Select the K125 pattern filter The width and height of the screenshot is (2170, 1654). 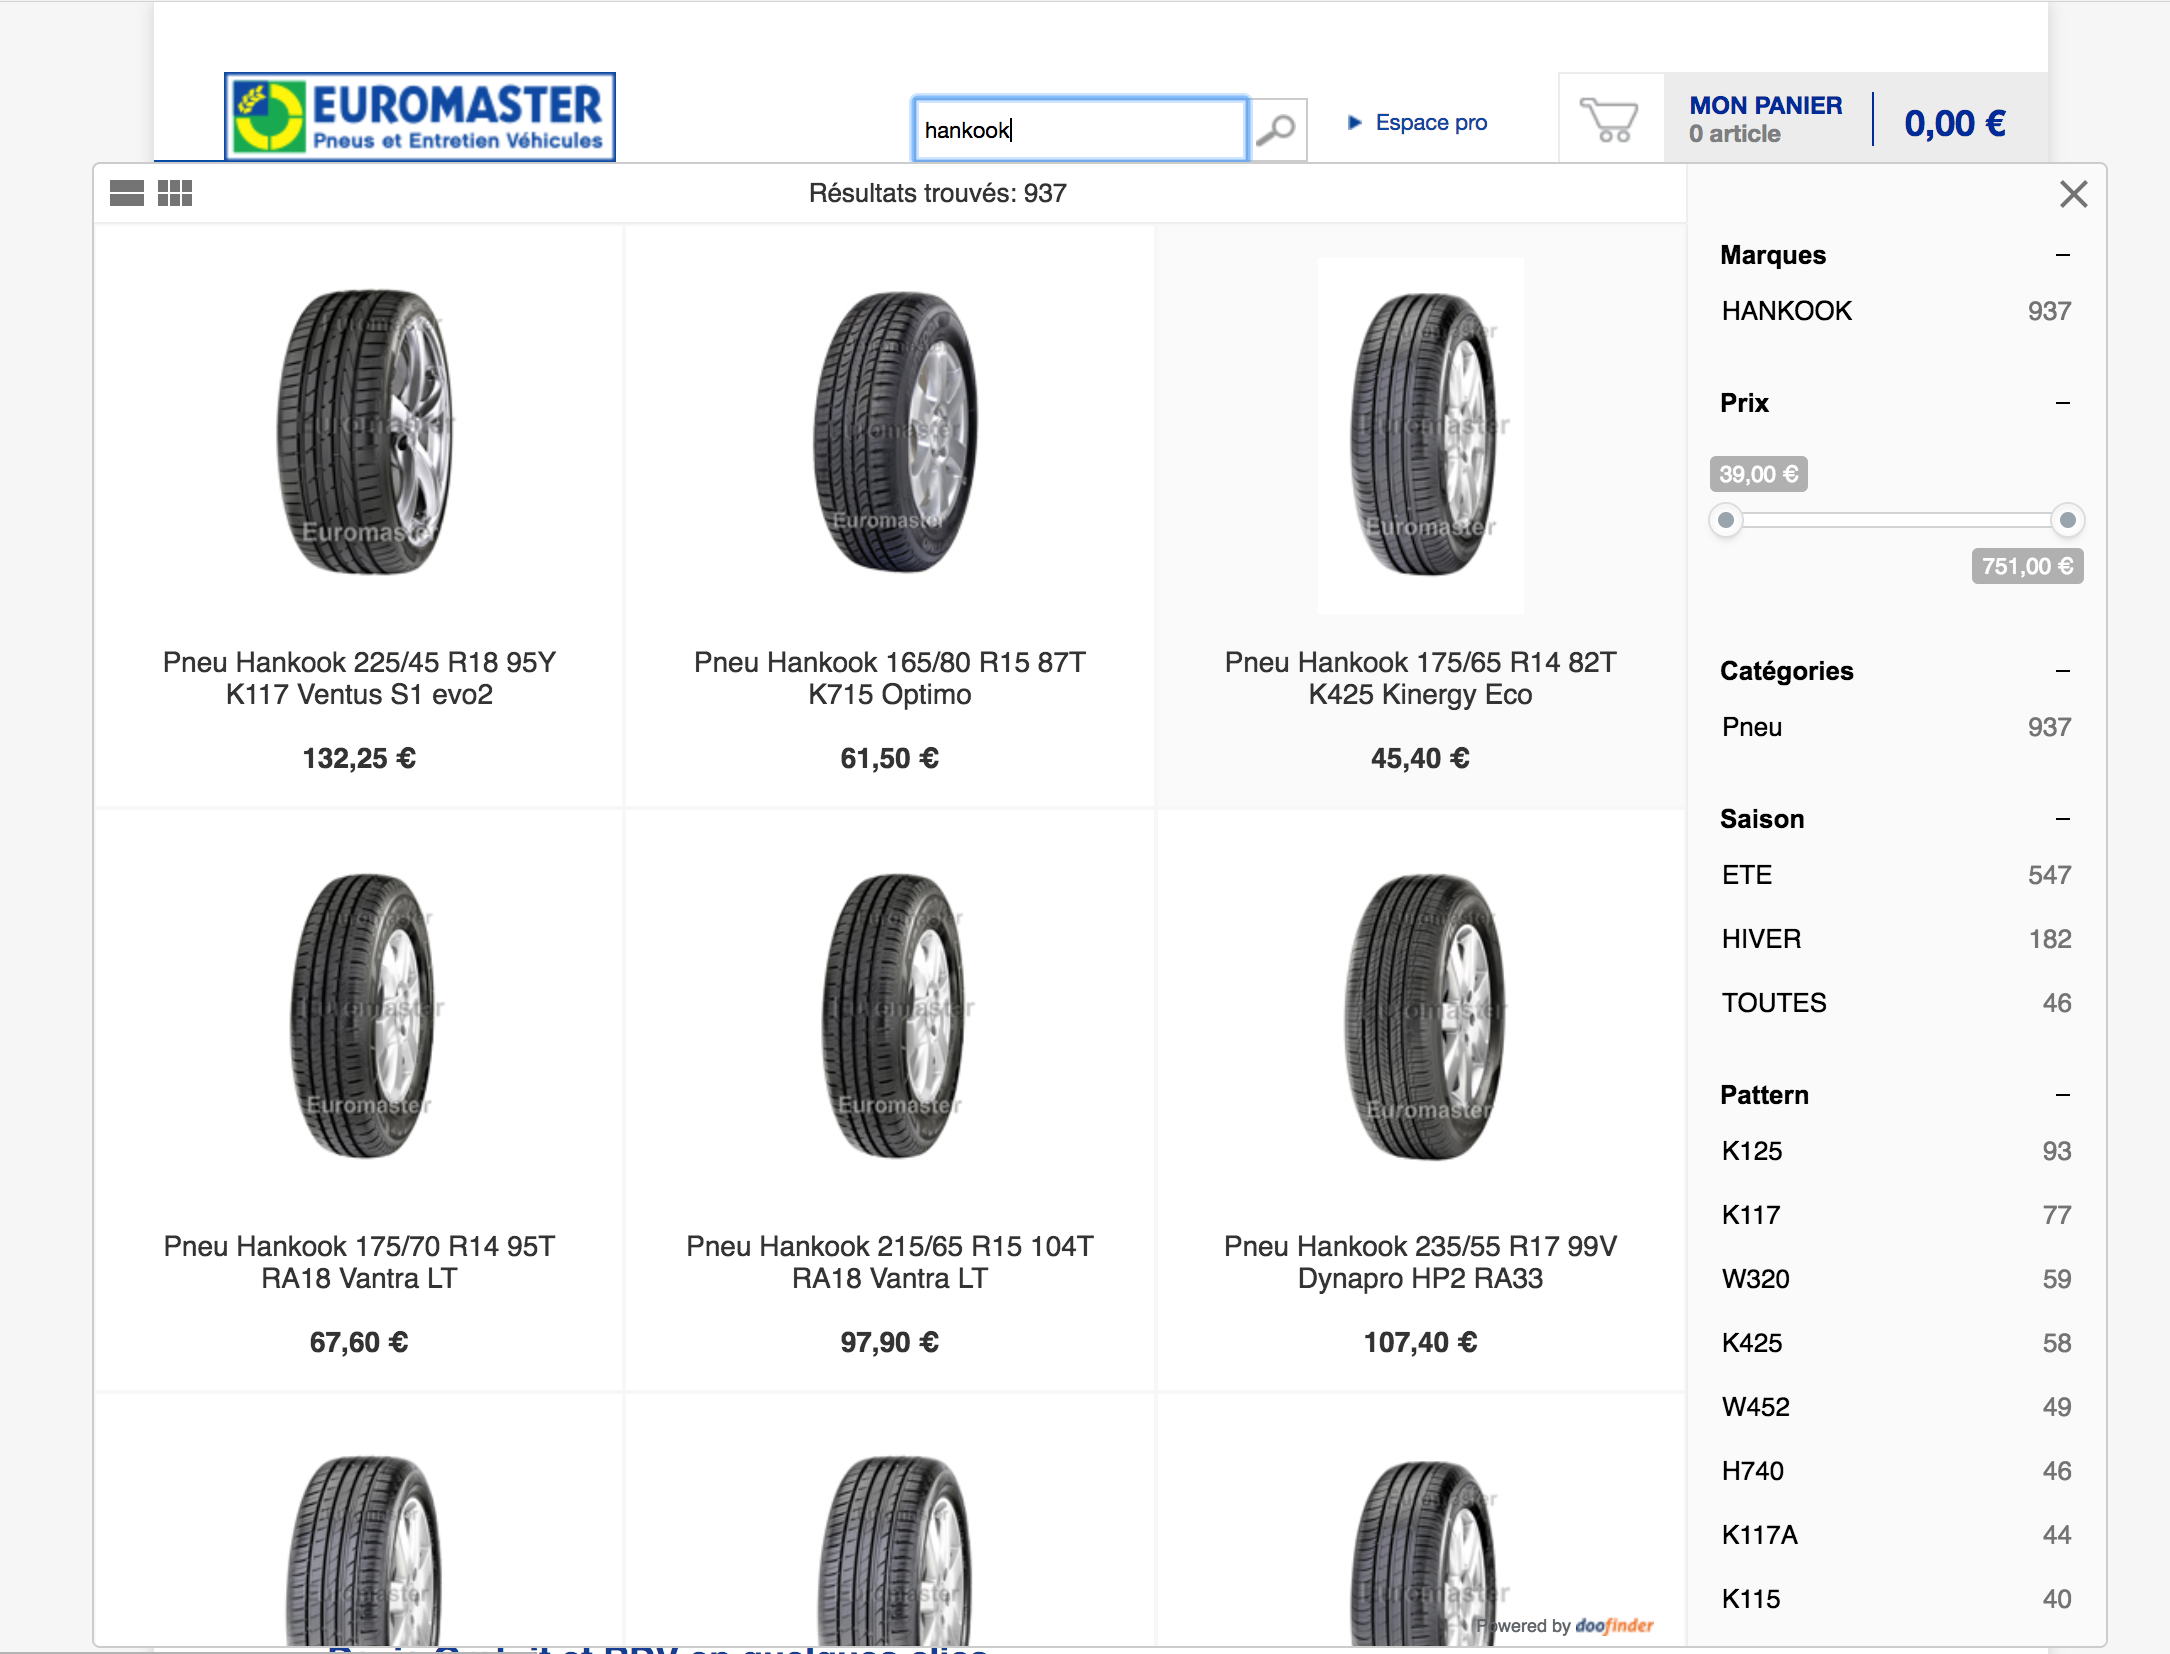[x=1896, y=1151]
